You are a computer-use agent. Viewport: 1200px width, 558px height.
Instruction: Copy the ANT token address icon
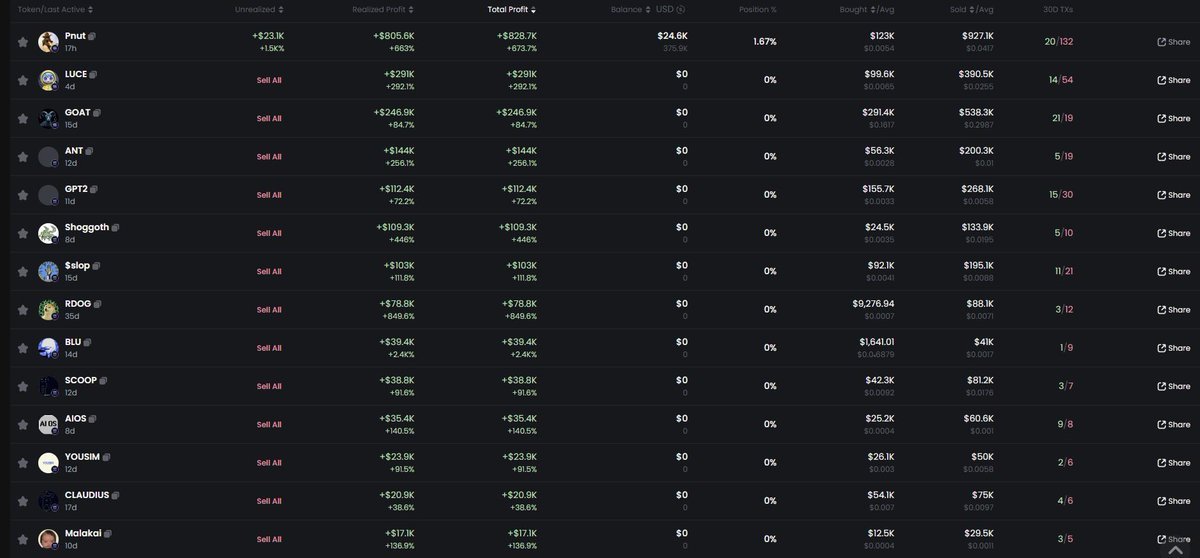pyautogui.click(x=89, y=151)
